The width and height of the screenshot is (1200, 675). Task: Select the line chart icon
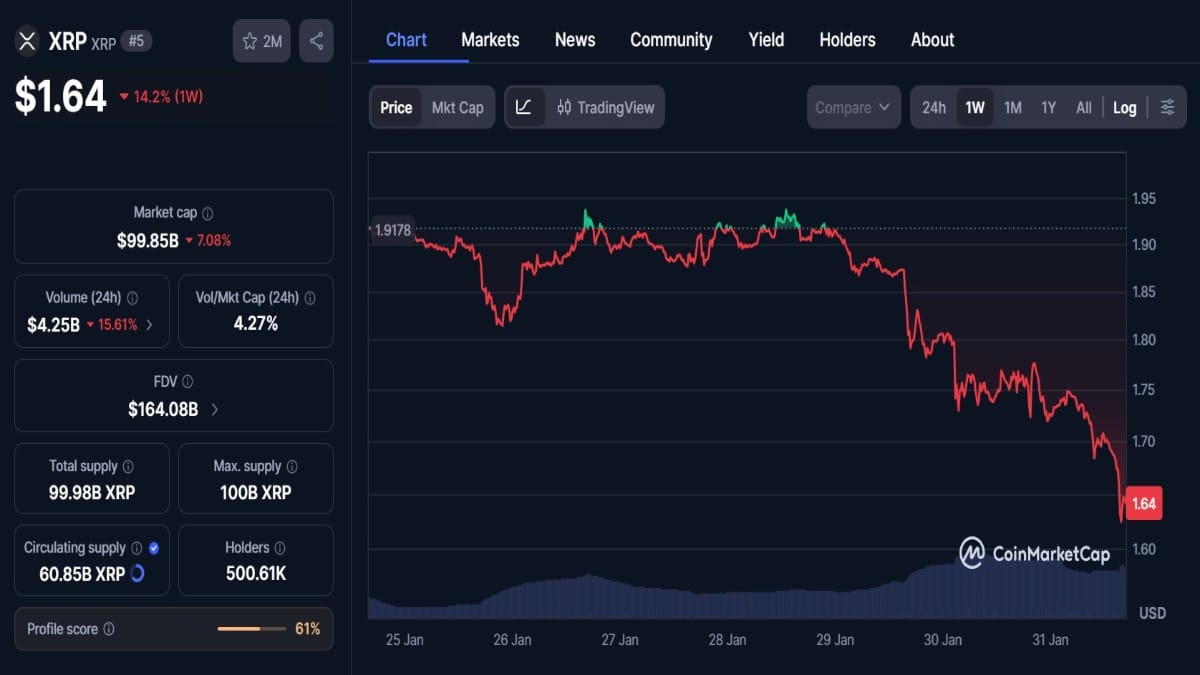tap(525, 107)
